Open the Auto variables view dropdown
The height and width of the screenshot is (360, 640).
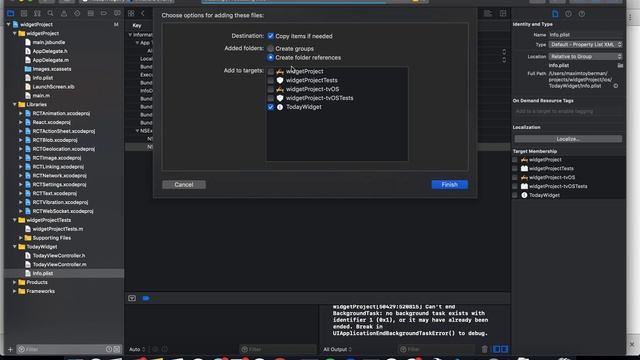[x=137, y=349]
